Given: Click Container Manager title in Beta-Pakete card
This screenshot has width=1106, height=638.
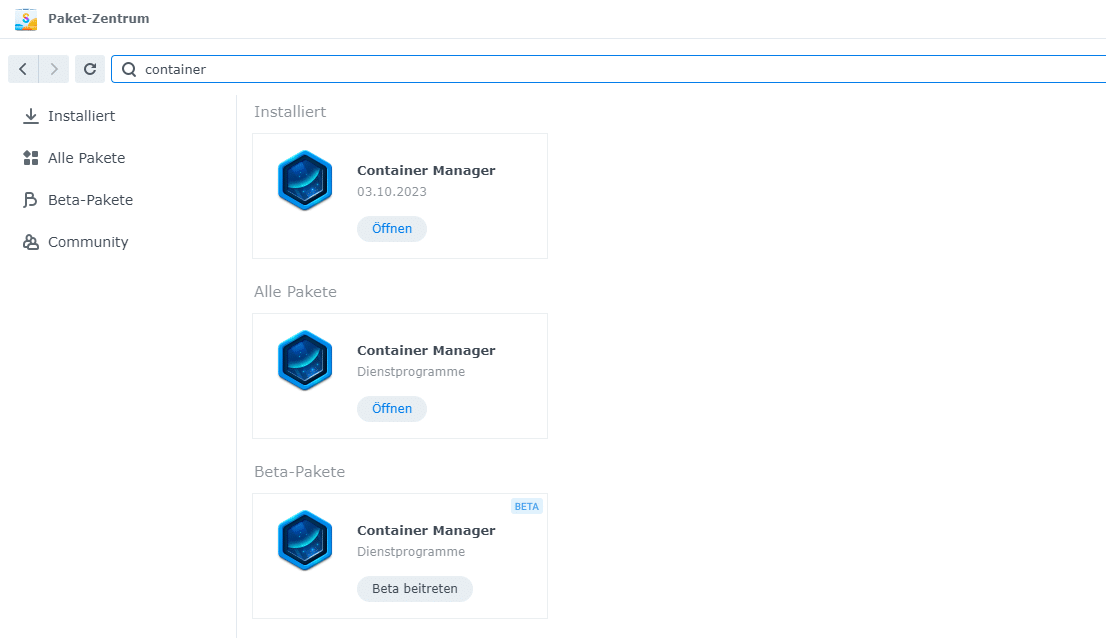Looking at the screenshot, I should click(x=426, y=530).
